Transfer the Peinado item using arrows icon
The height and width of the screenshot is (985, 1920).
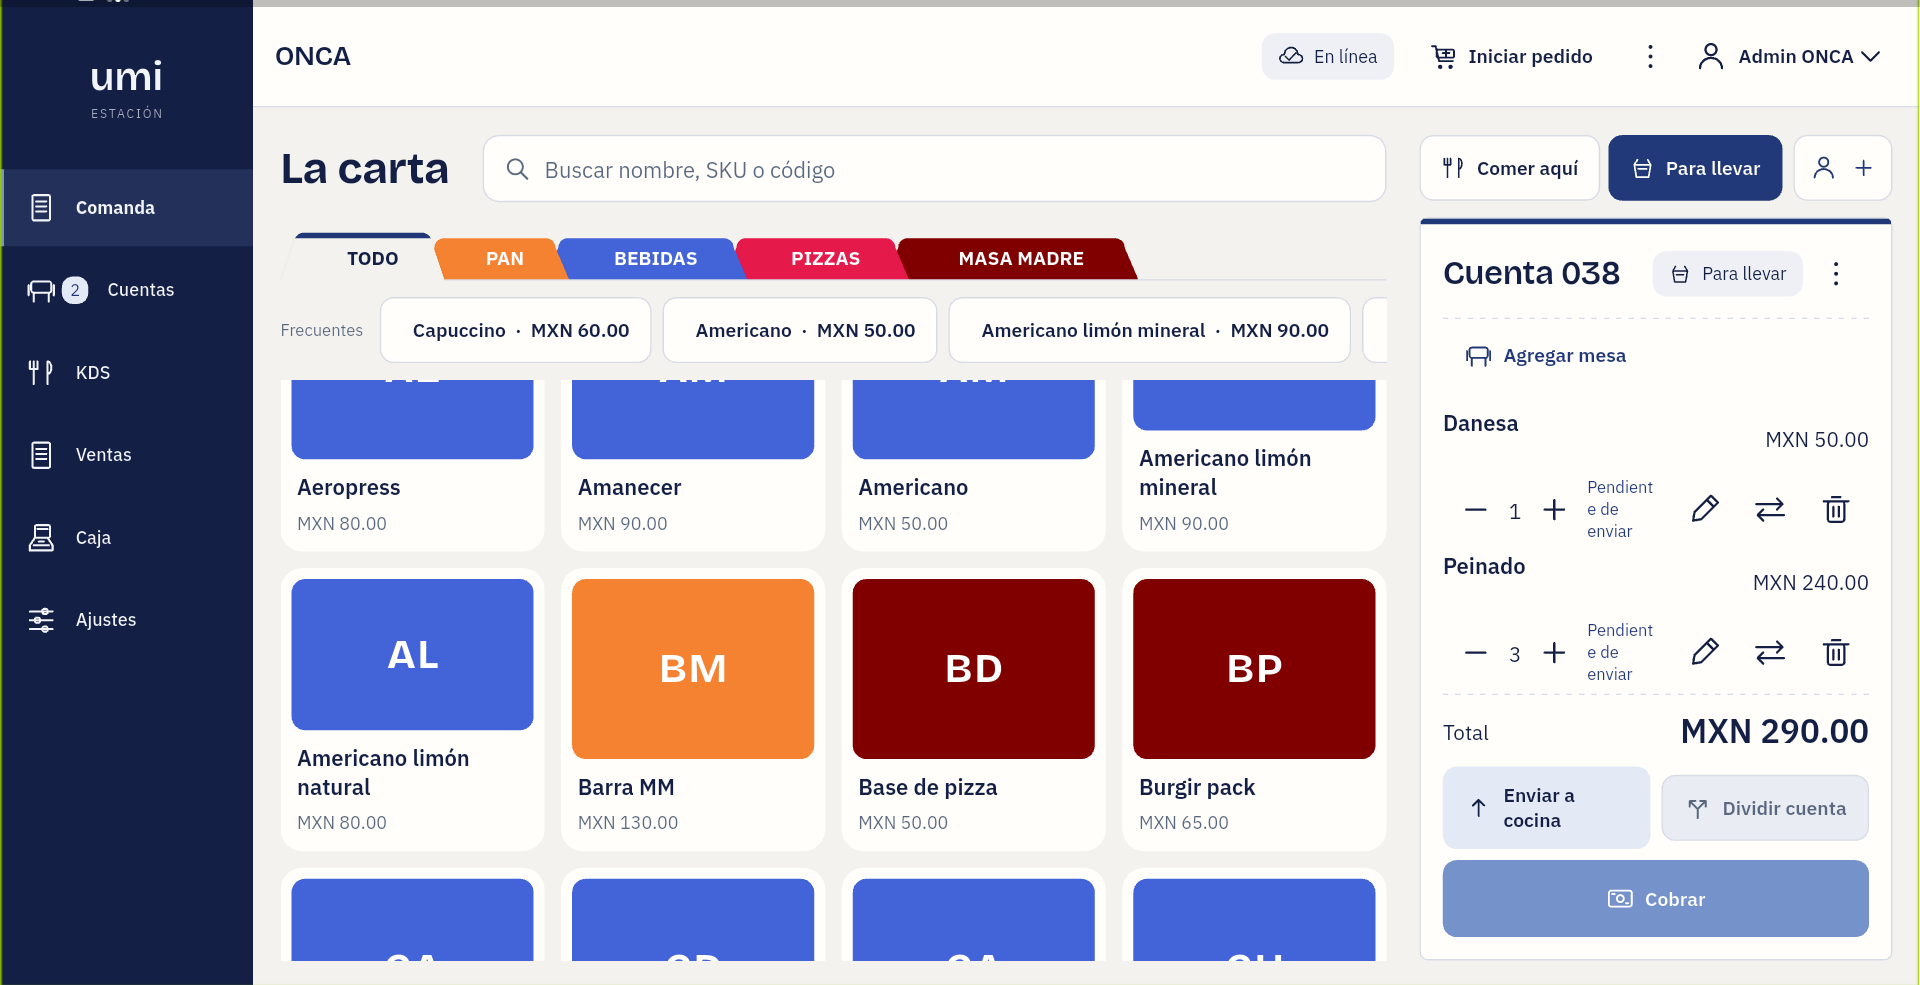[x=1770, y=653]
